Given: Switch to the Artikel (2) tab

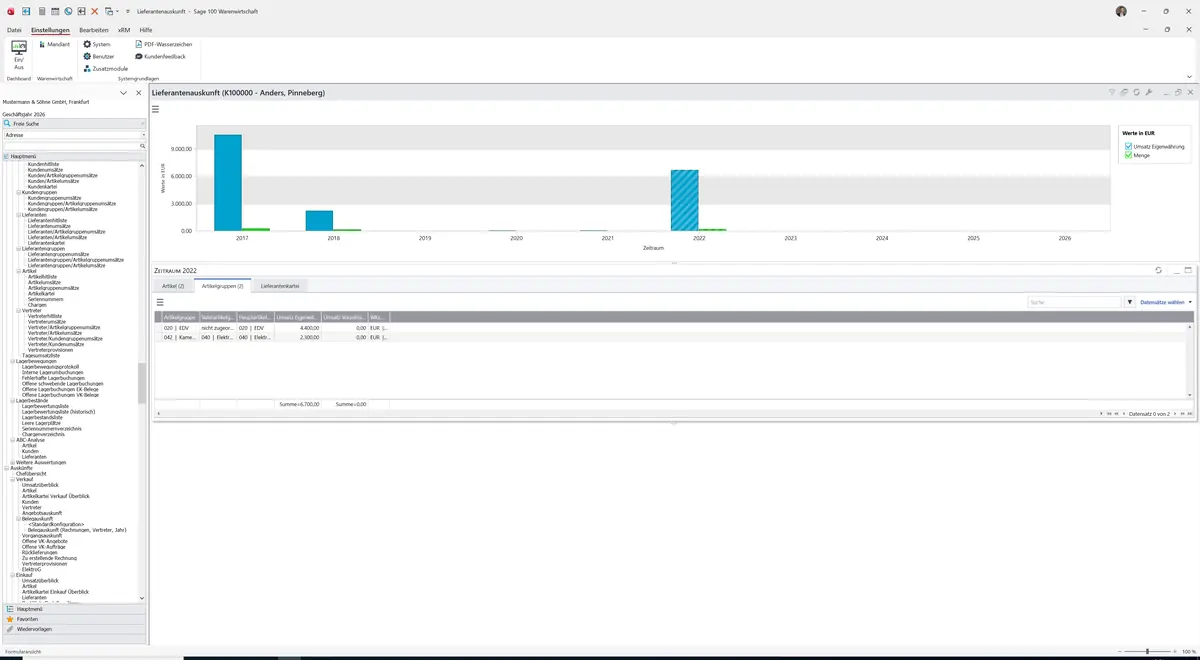Looking at the screenshot, I should [x=174, y=286].
